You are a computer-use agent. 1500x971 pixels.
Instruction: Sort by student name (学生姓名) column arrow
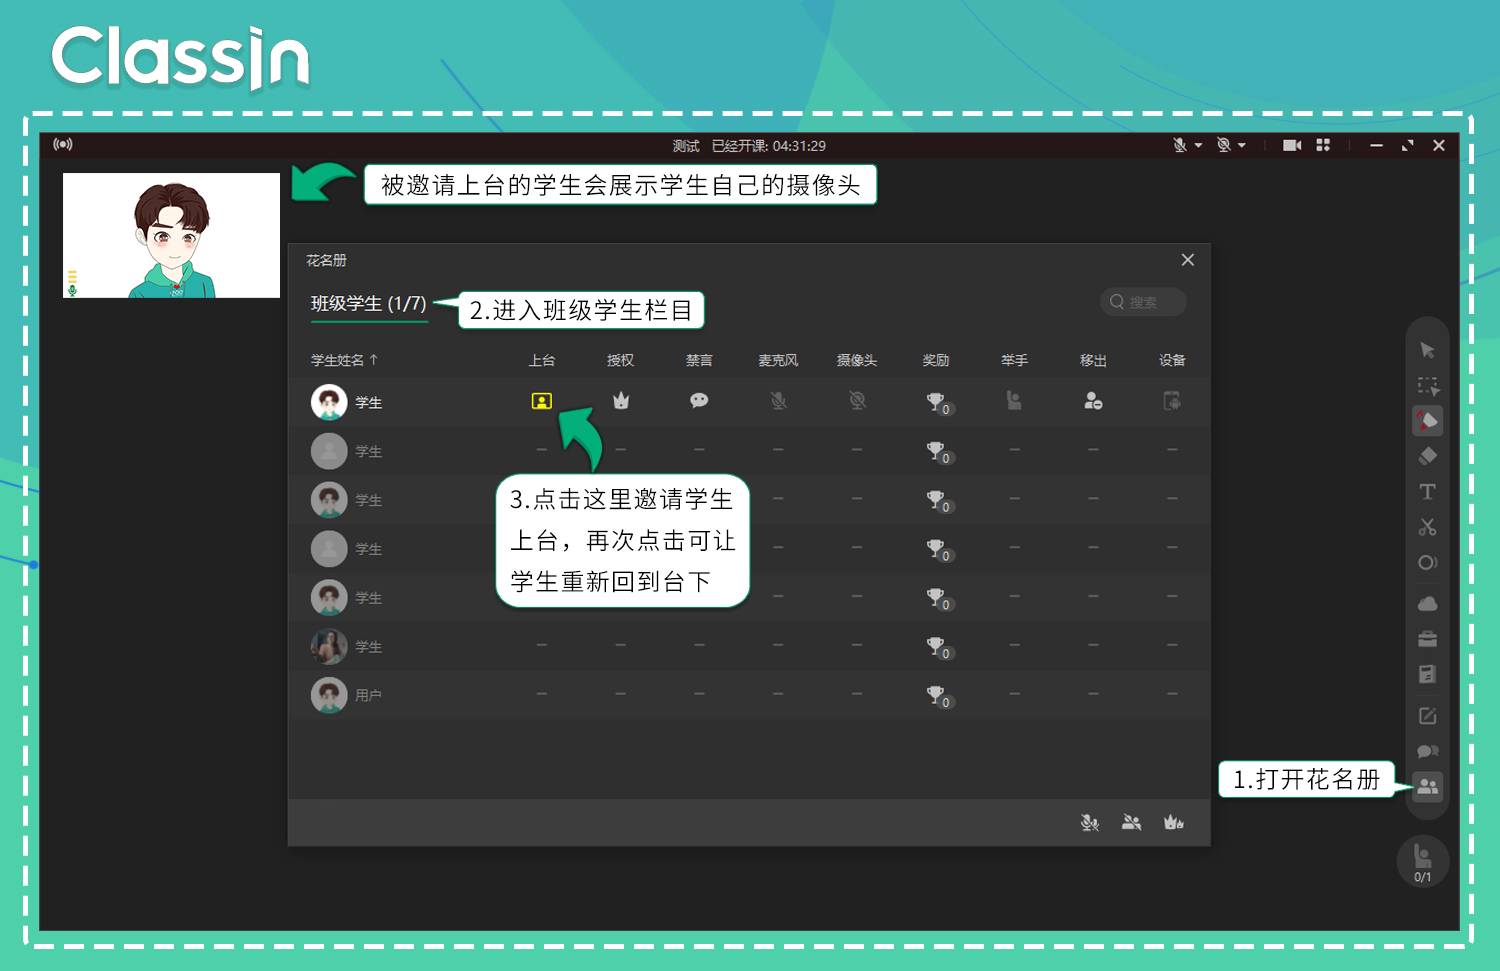[x=373, y=359]
